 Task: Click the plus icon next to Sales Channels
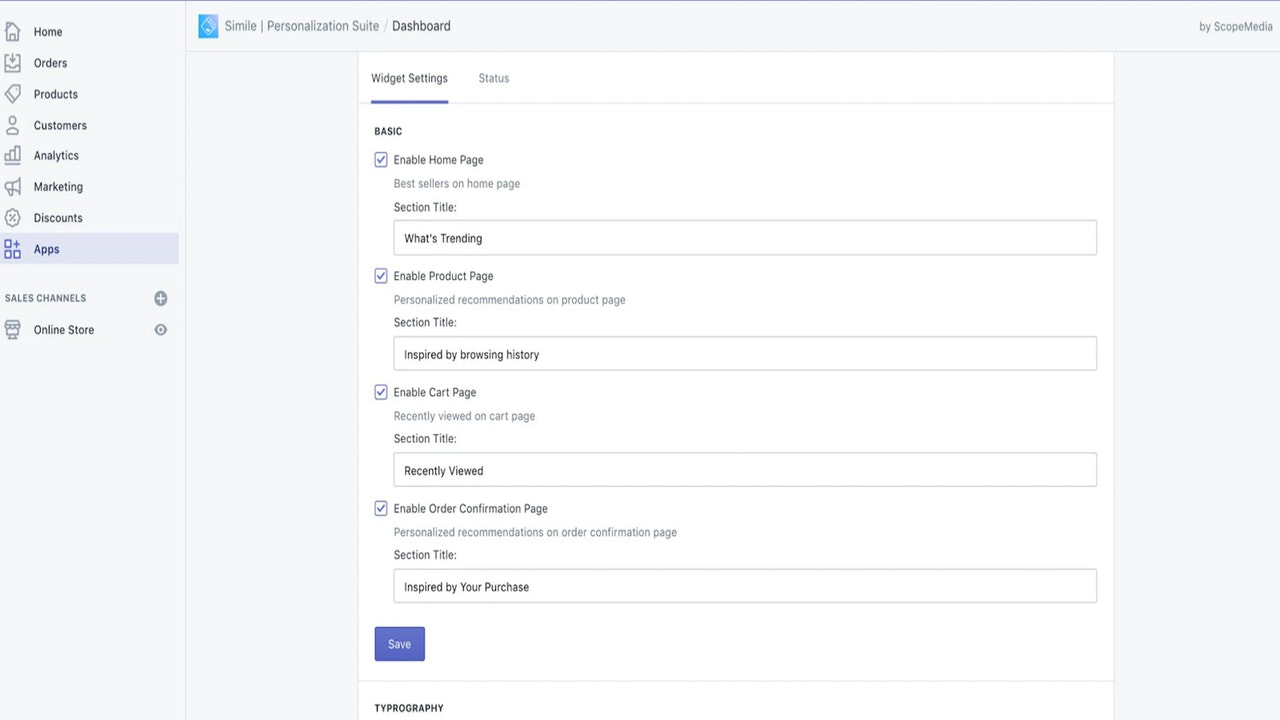pyautogui.click(x=161, y=297)
